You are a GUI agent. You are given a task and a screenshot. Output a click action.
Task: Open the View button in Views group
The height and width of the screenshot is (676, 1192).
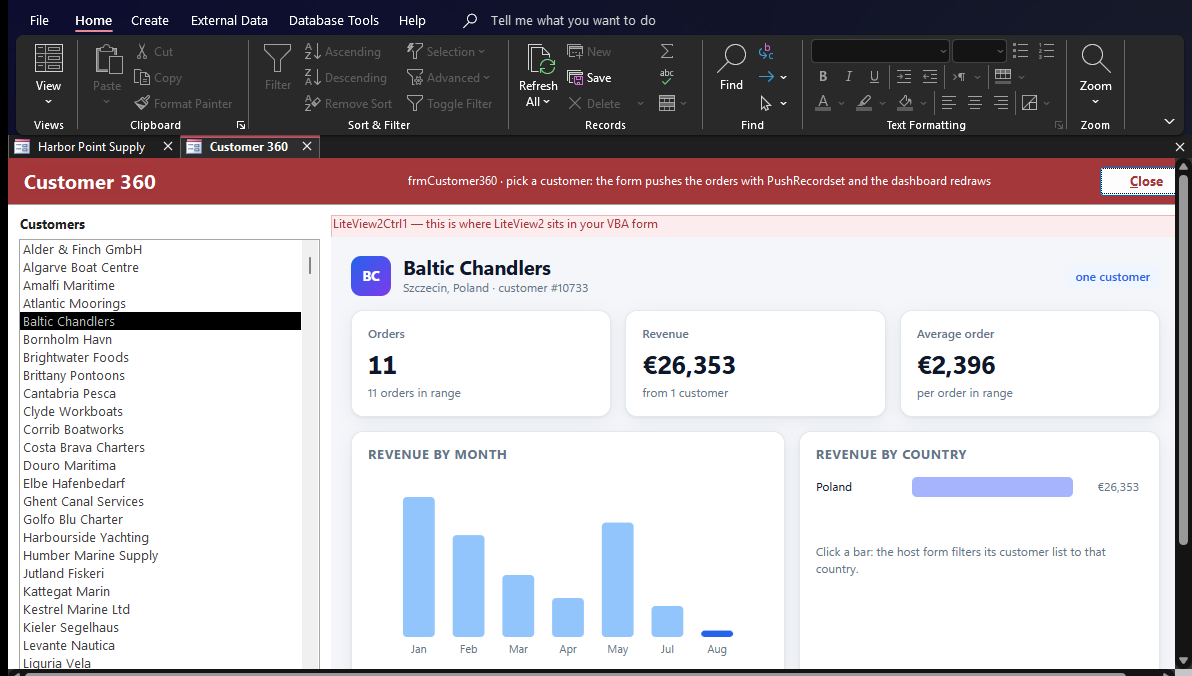coord(48,74)
